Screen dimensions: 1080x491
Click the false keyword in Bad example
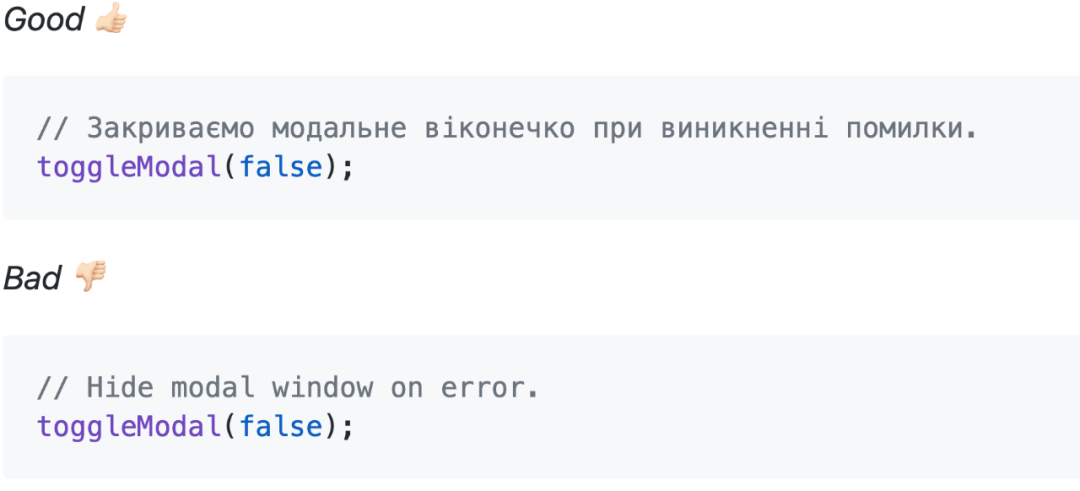(281, 427)
